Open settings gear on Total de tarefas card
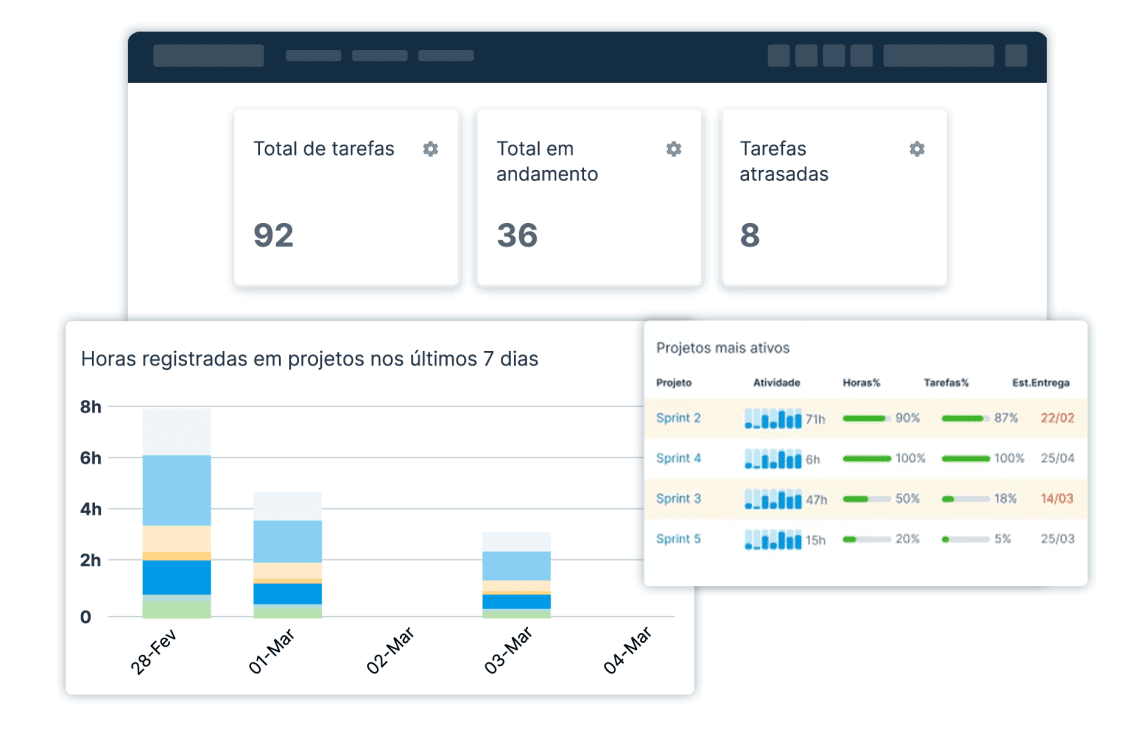The image size is (1140, 744). 430,149
